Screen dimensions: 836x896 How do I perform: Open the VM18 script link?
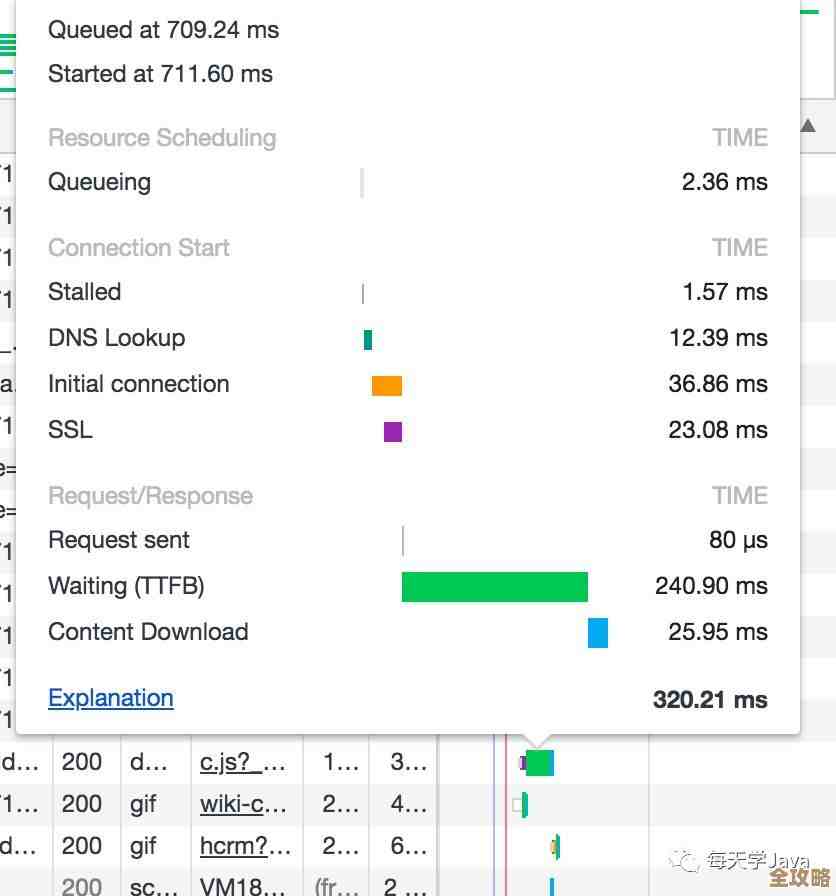[244, 886]
